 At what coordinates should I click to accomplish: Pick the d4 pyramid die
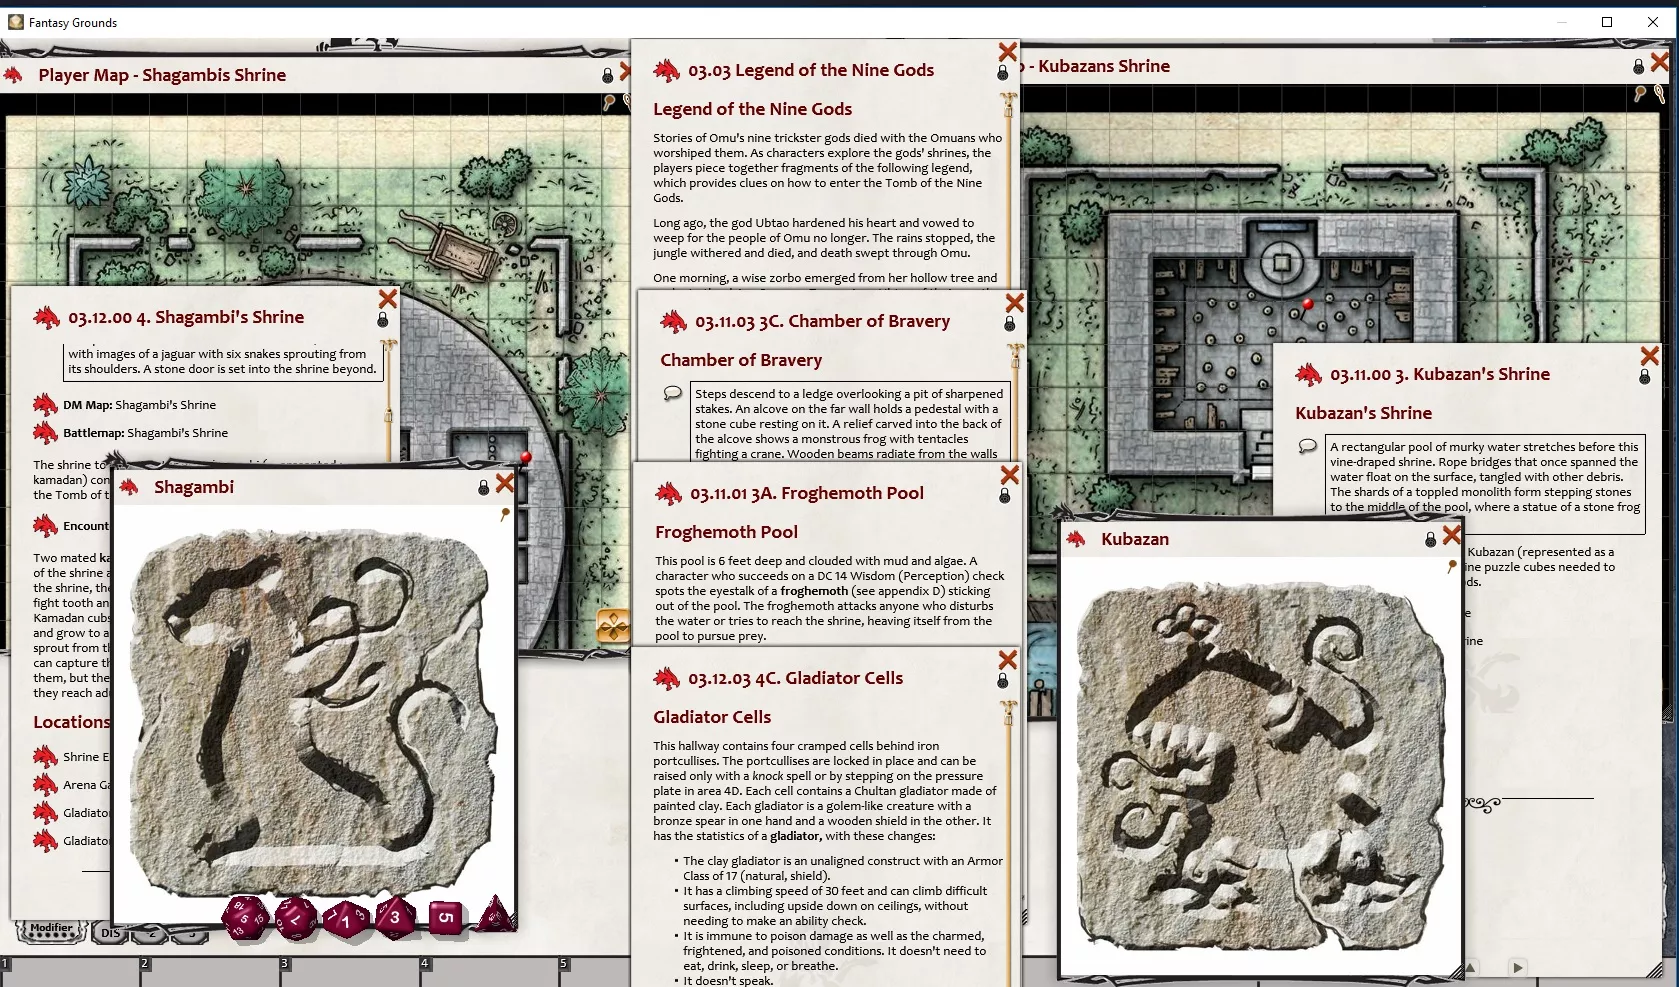(x=496, y=914)
